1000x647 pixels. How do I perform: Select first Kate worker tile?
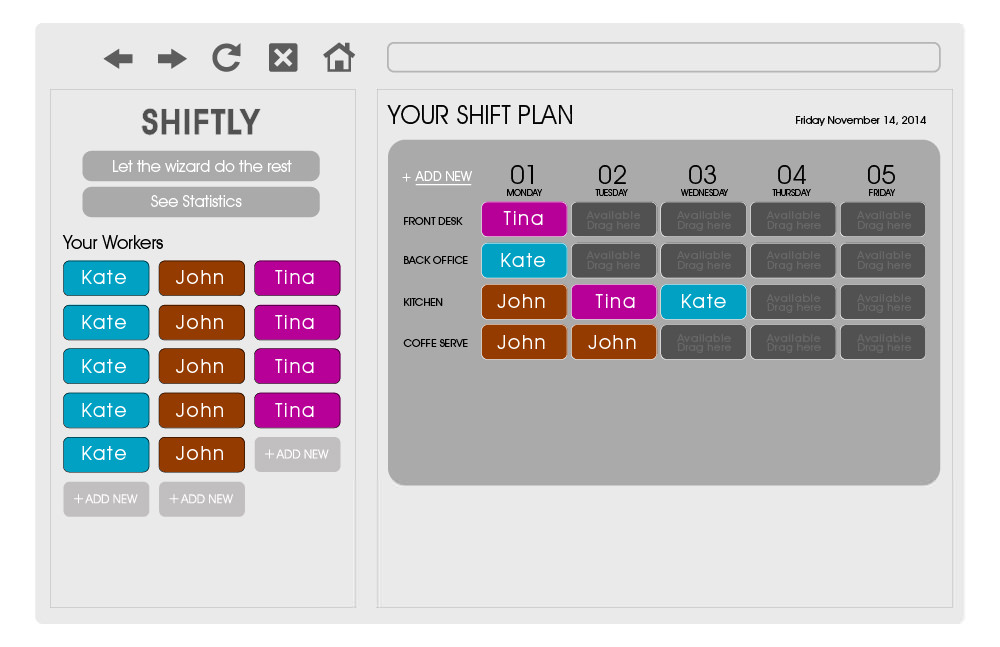tap(106, 278)
